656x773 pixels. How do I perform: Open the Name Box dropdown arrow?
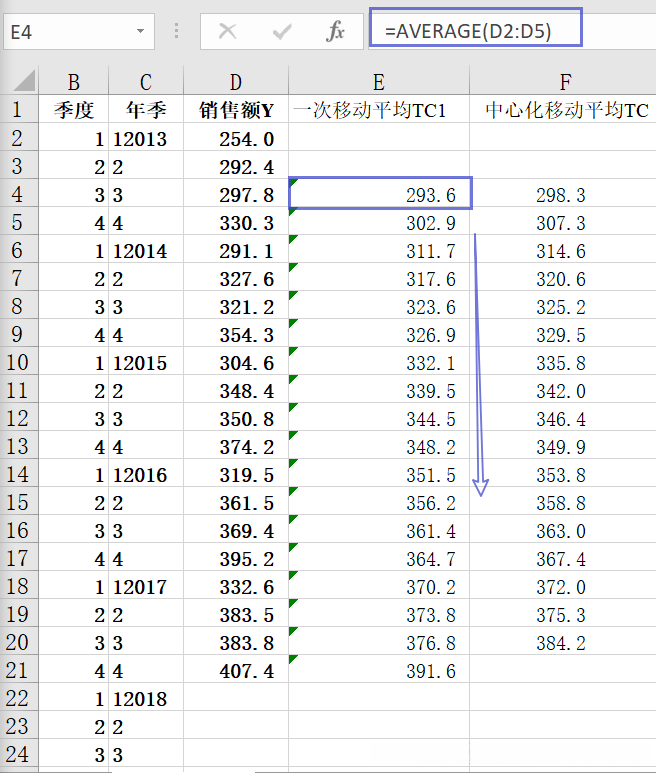tap(140, 32)
